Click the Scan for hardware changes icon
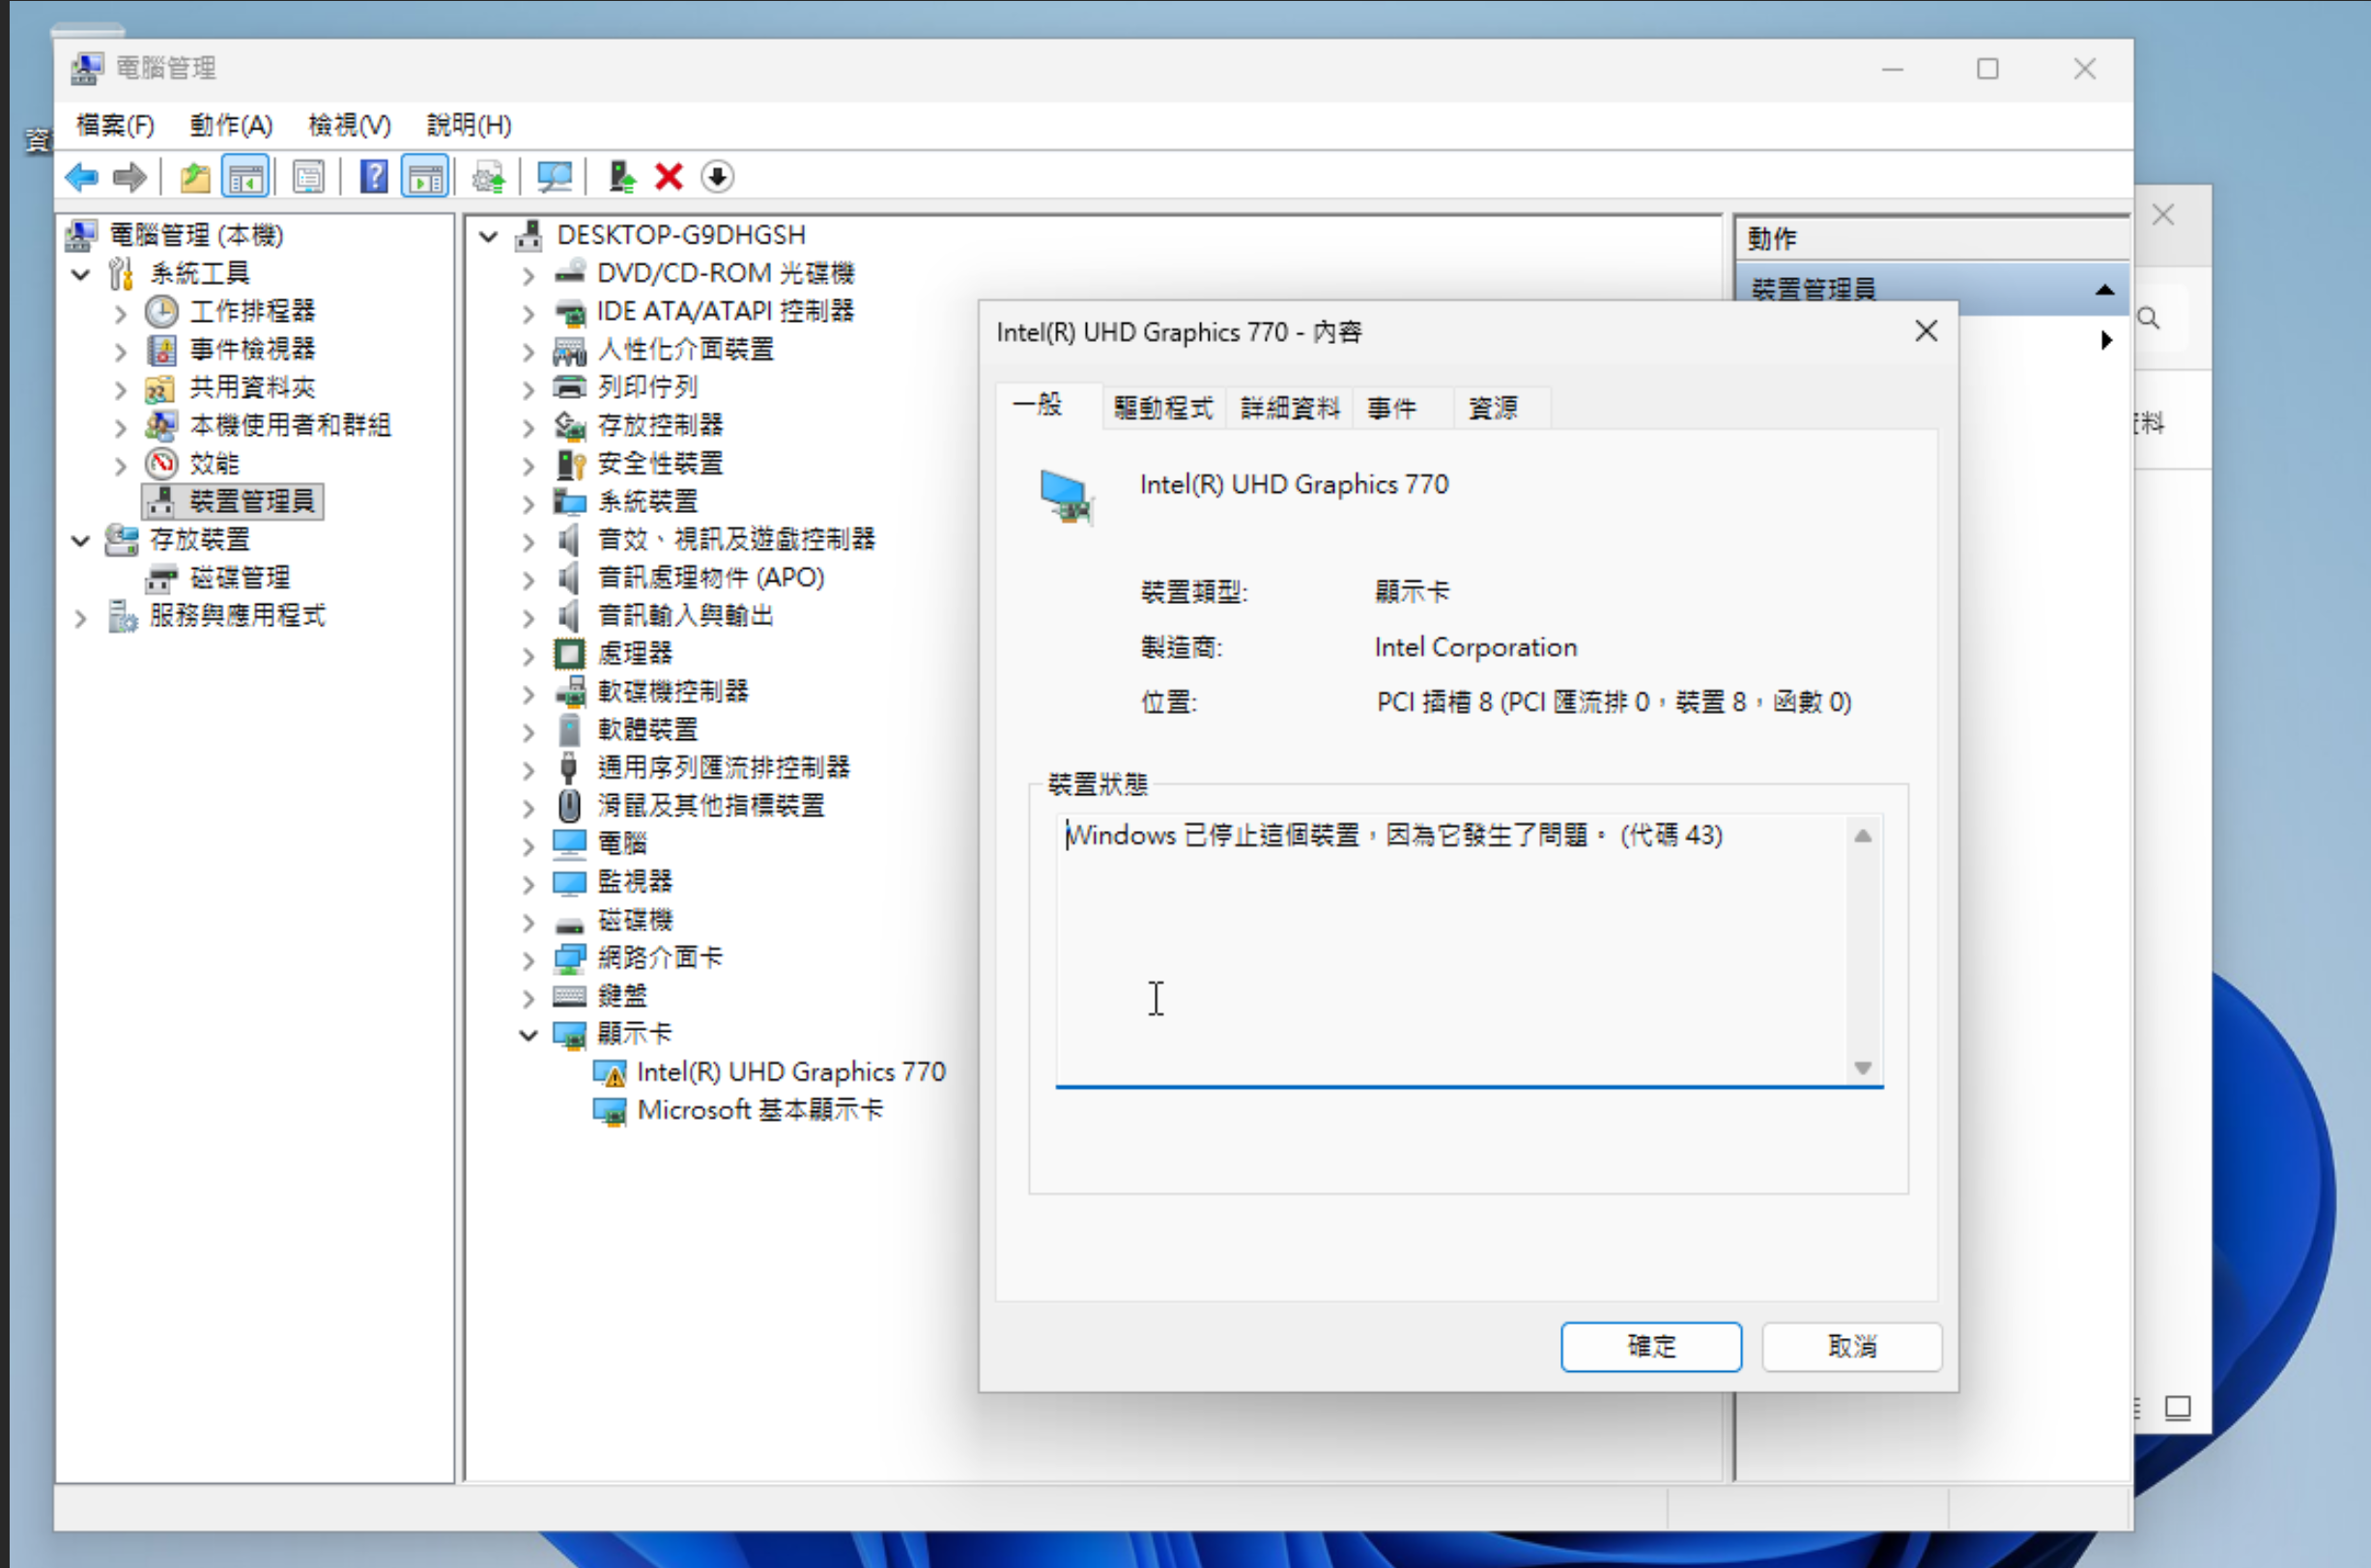The height and width of the screenshot is (1568, 2371). point(553,176)
